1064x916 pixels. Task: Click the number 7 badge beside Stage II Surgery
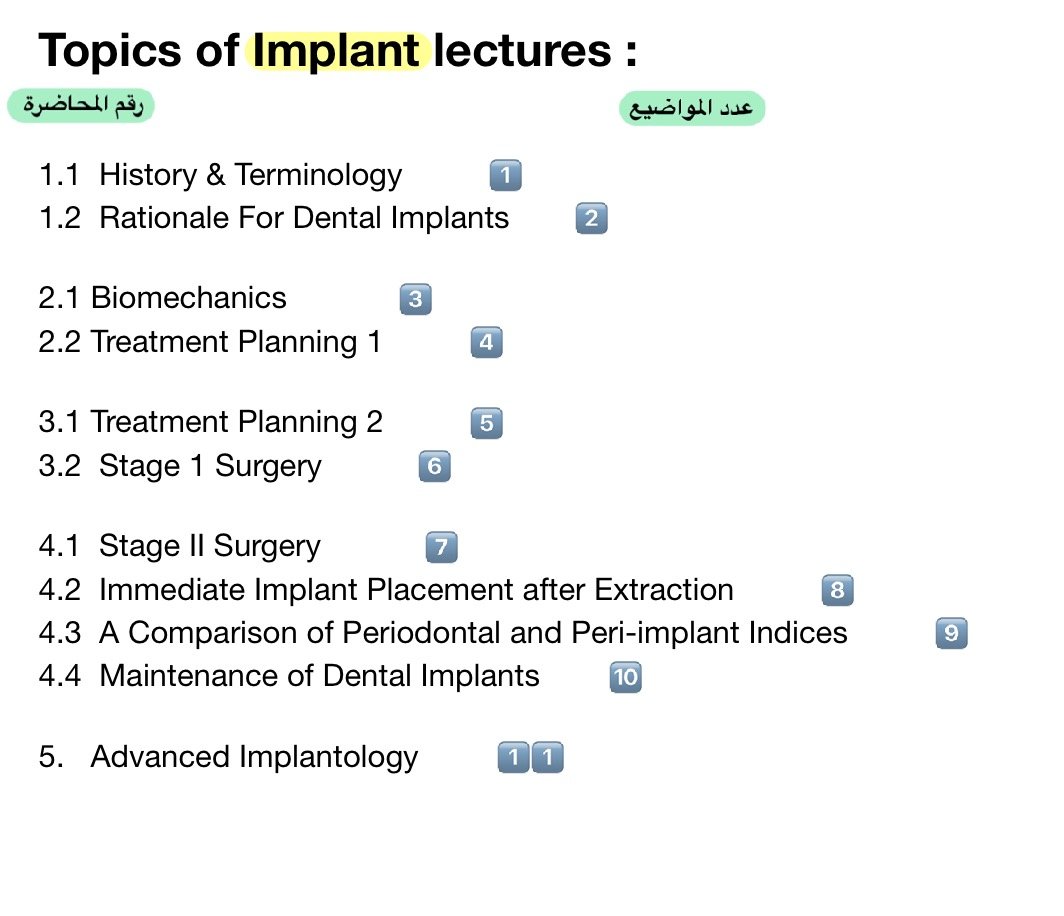coord(441,547)
